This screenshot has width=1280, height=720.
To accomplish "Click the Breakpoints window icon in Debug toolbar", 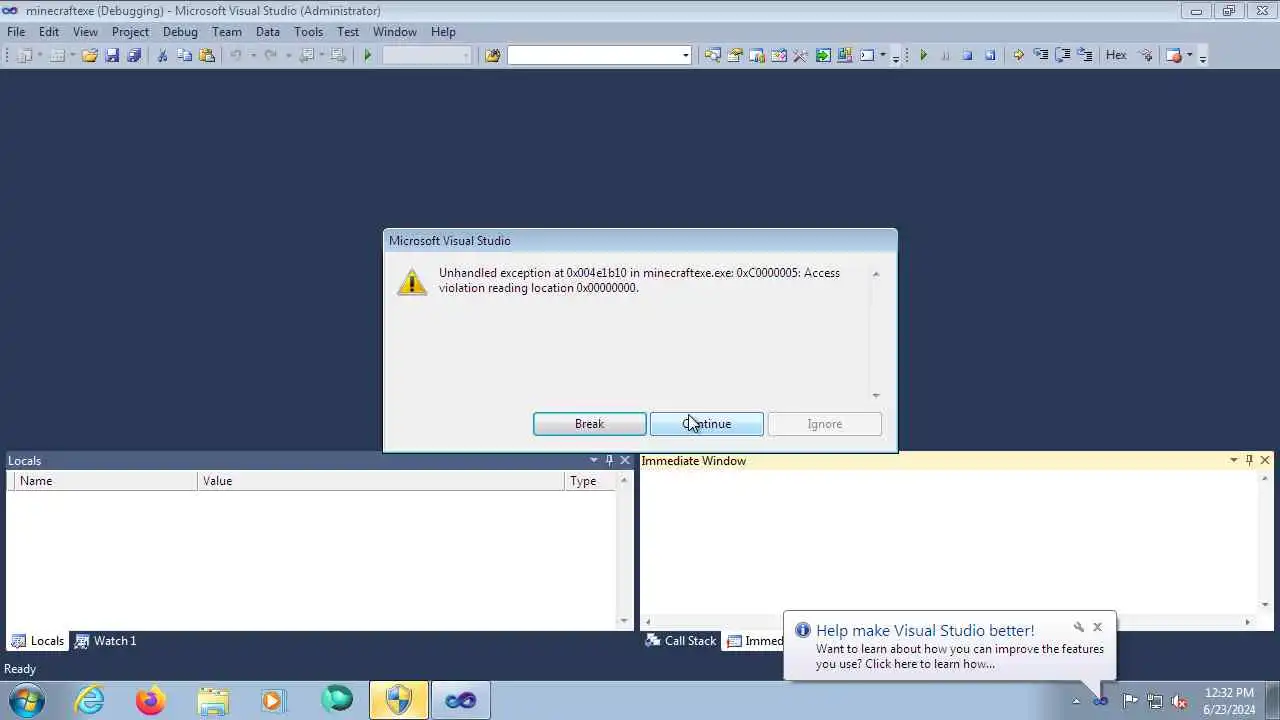I will click(1174, 55).
